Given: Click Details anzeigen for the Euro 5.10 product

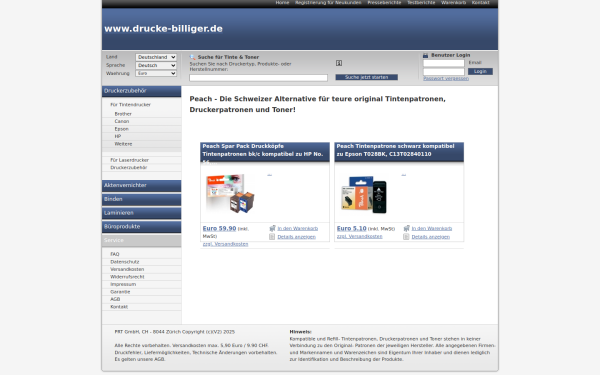Looking at the screenshot, I should coord(430,237).
